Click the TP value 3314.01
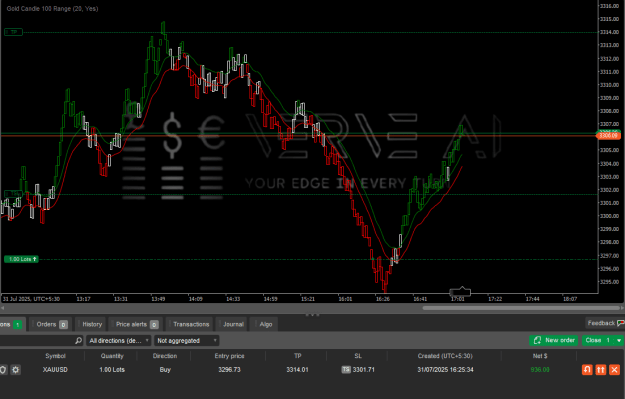Image resolution: width=625 pixels, height=399 pixels. [297, 370]
